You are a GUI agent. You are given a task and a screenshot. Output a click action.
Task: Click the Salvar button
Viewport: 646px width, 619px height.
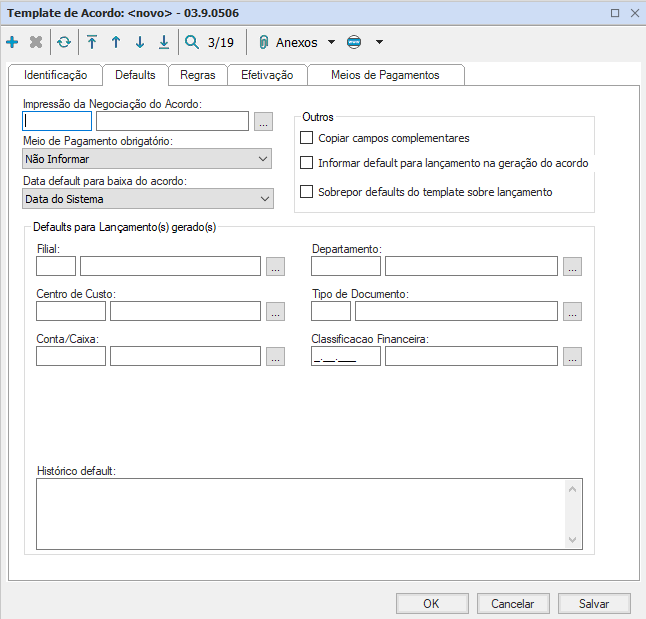click(594, 604)
